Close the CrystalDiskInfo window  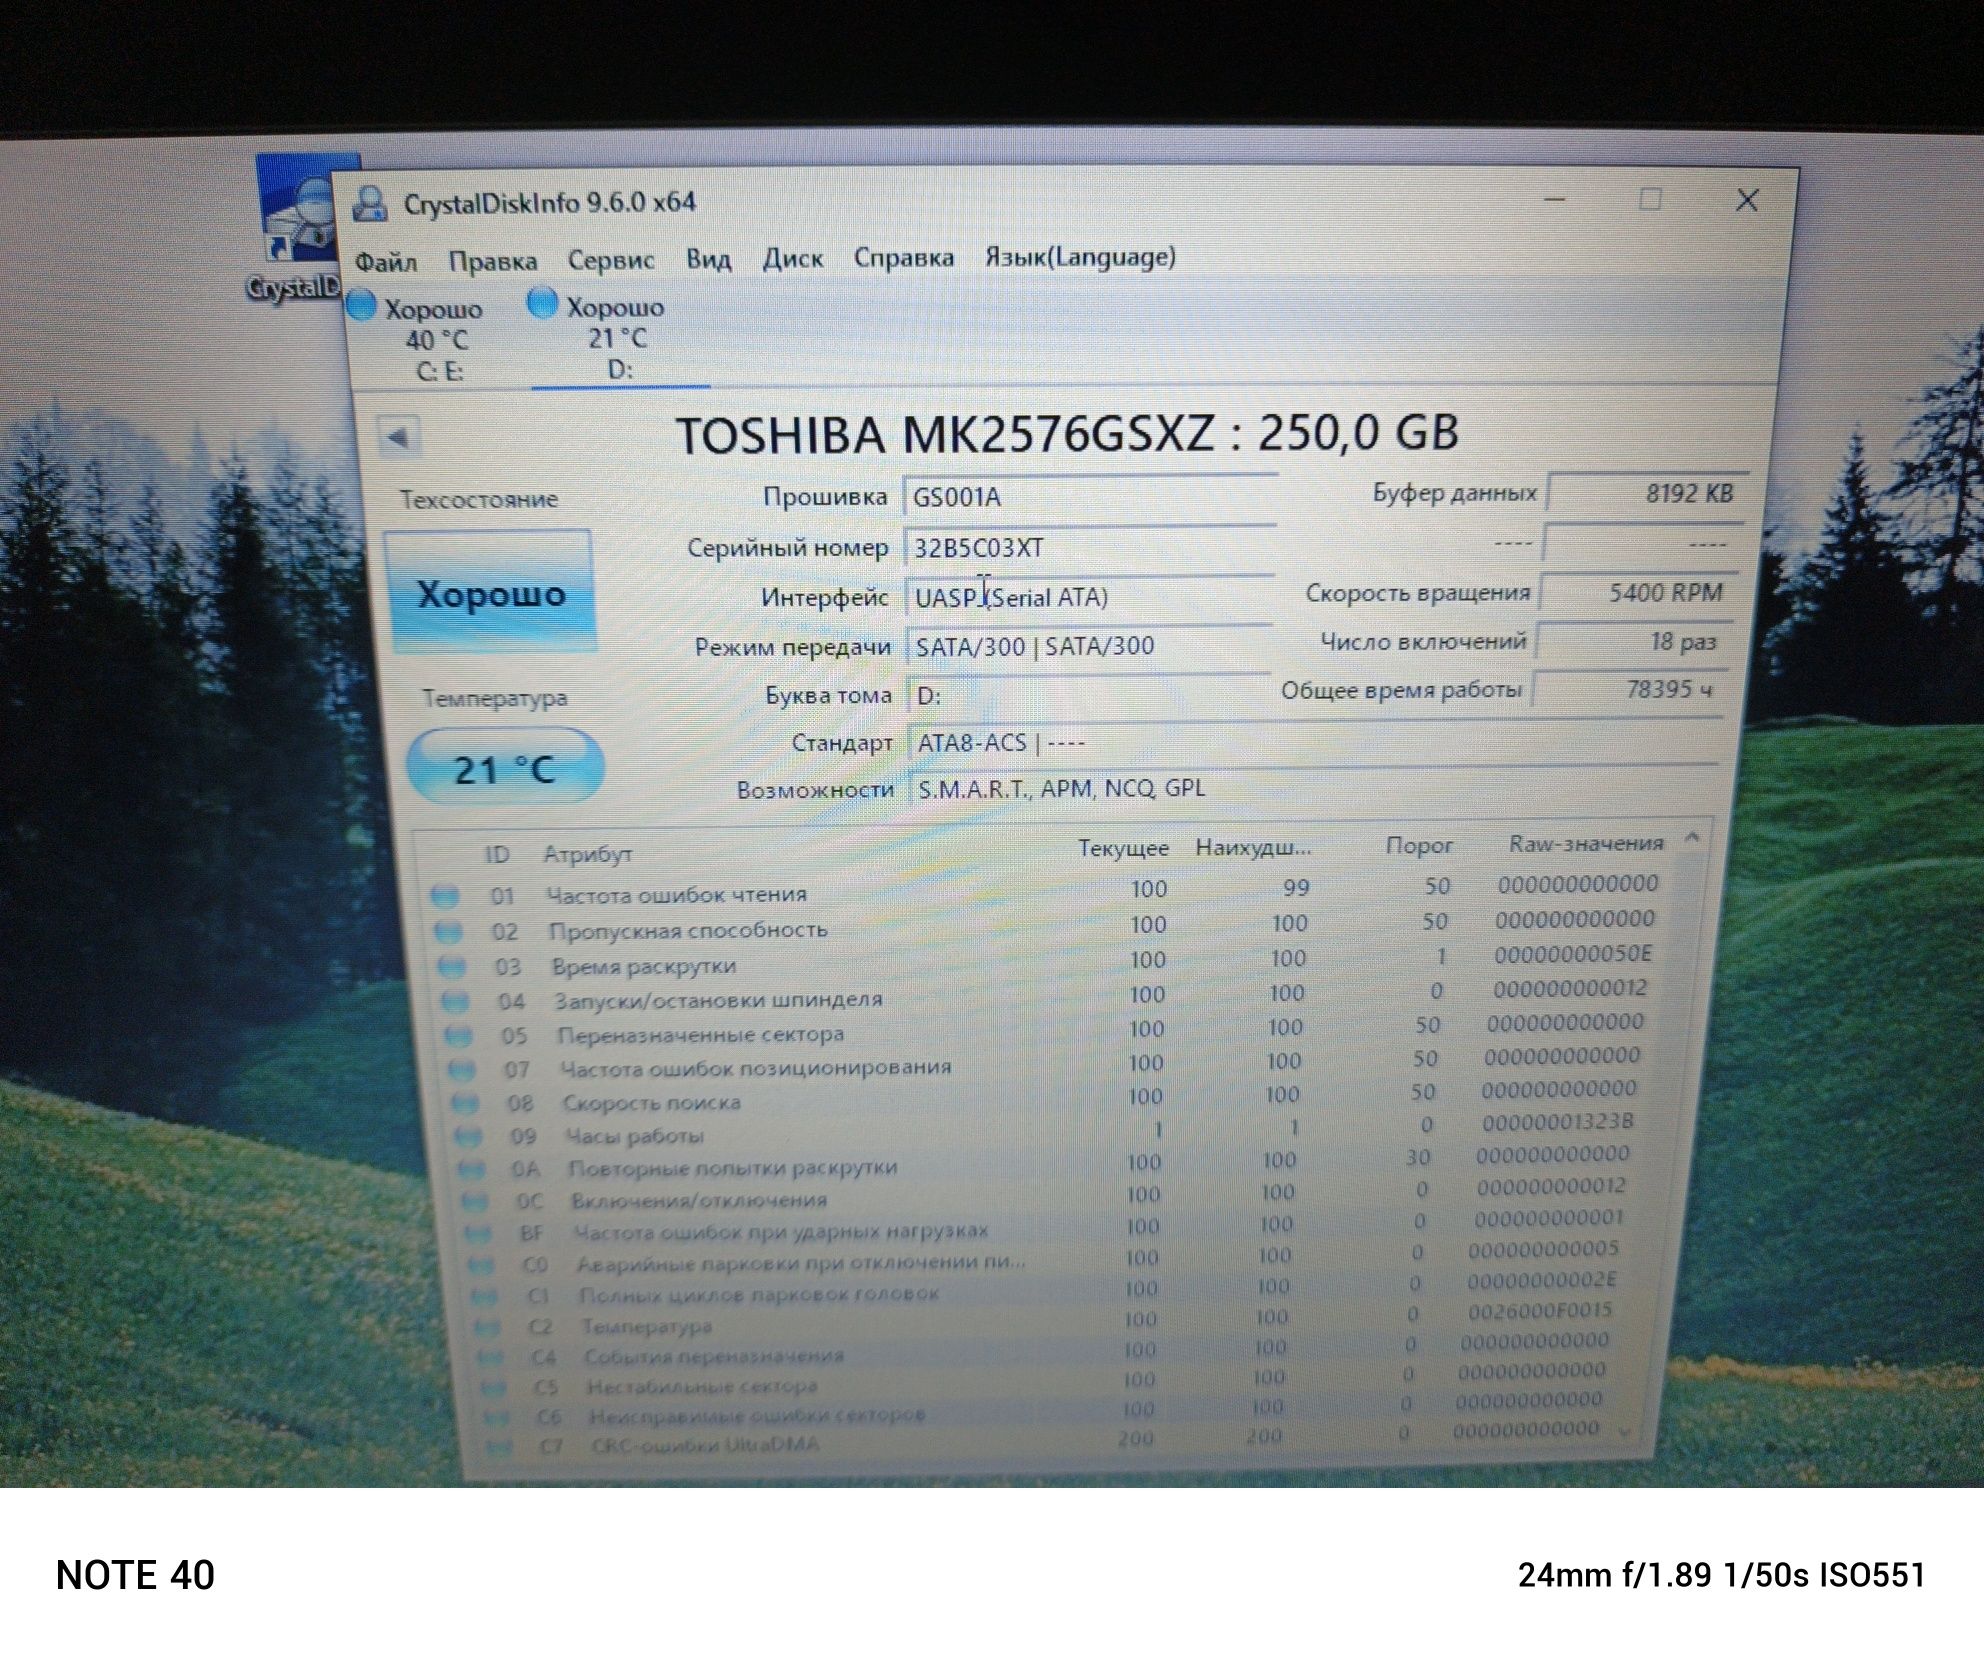coord(1747,201)
